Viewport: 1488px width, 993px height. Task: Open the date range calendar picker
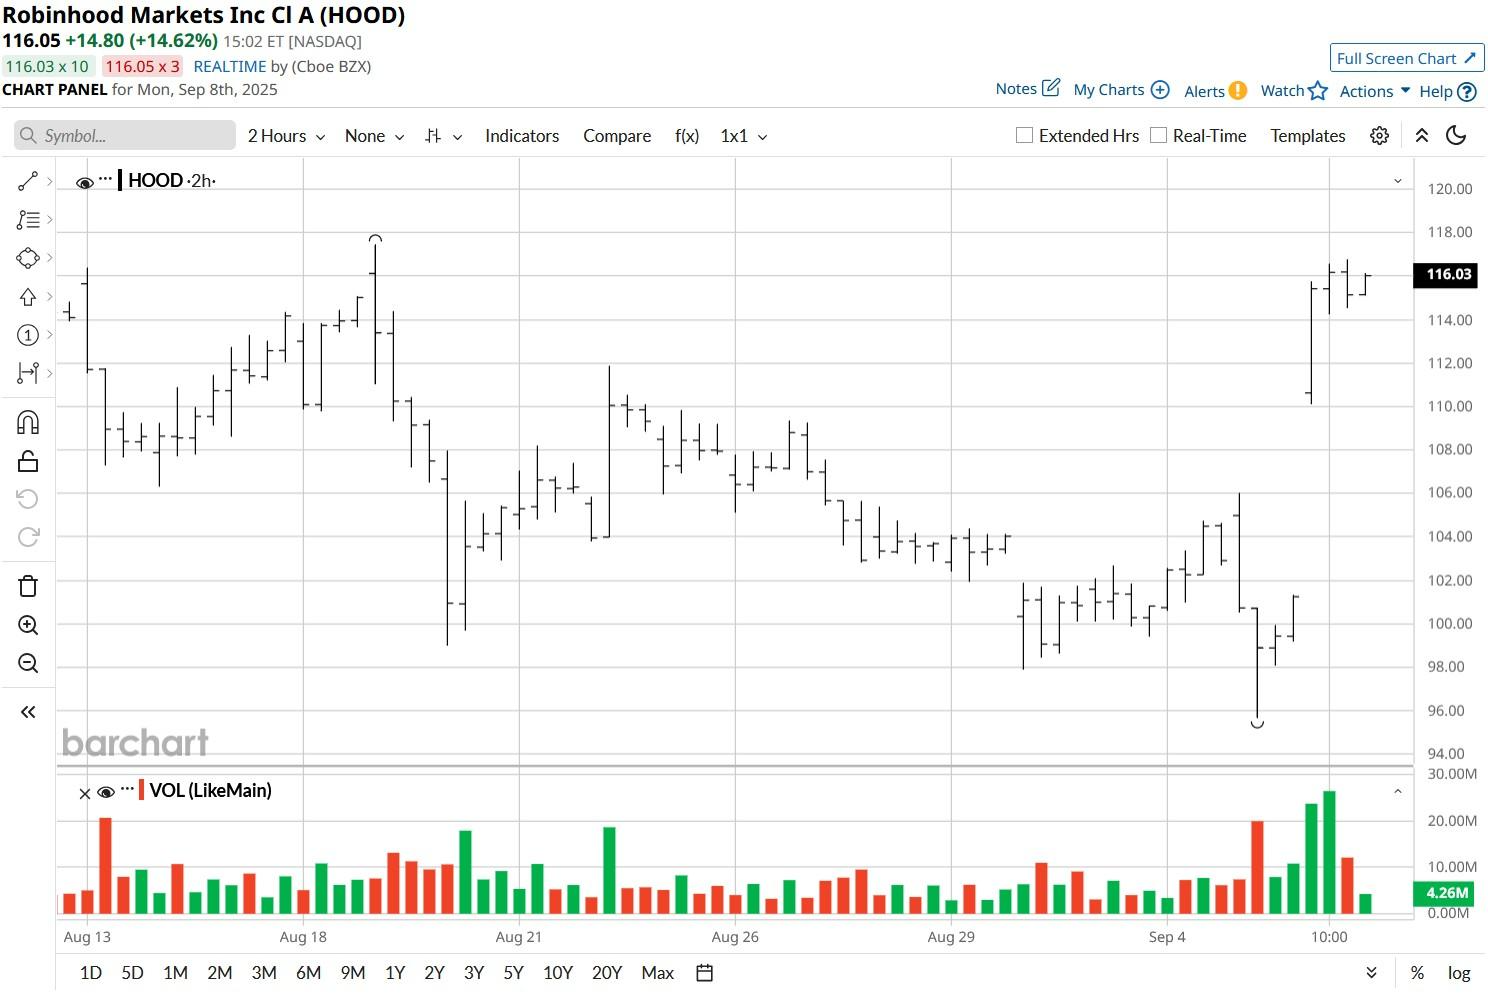[x=704, y=973]
